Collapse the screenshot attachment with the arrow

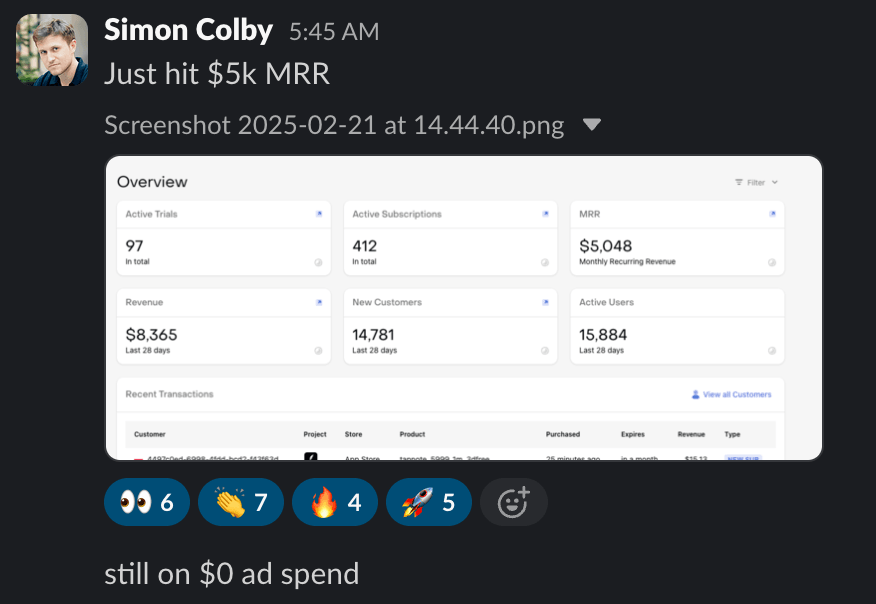click(x=592, y=125)
